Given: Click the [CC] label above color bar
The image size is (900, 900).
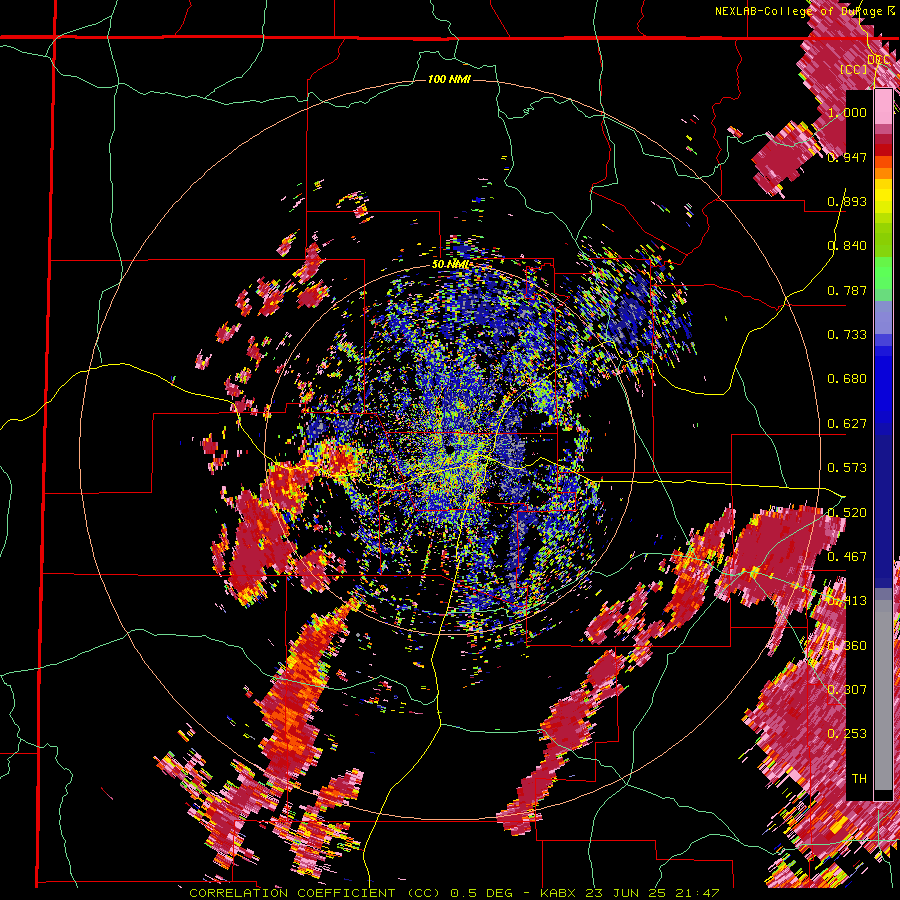Looking at the screenshot, I should coord(854,69).
